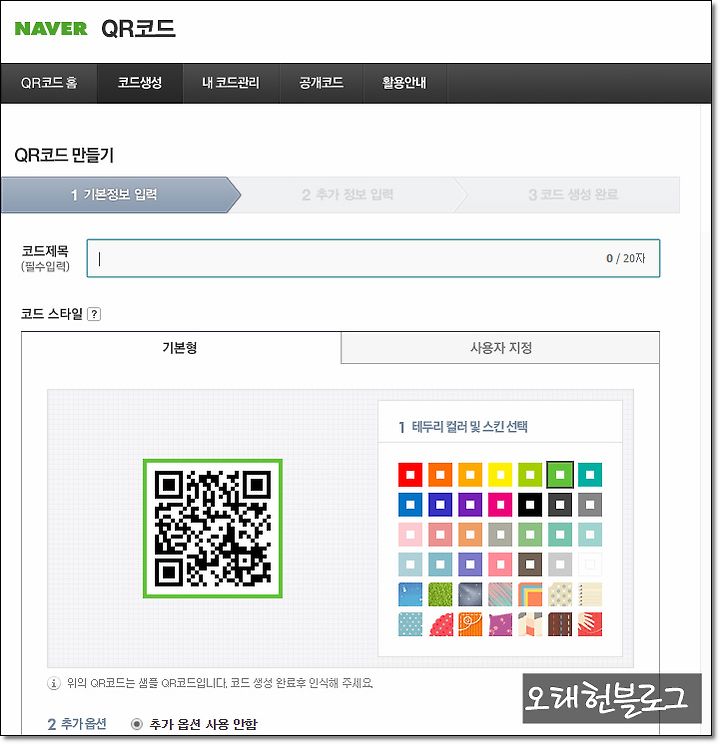The height and width of the screenshot is (744, 720).
Task: Choose the navy indigo border color
Action: [440, 504]
